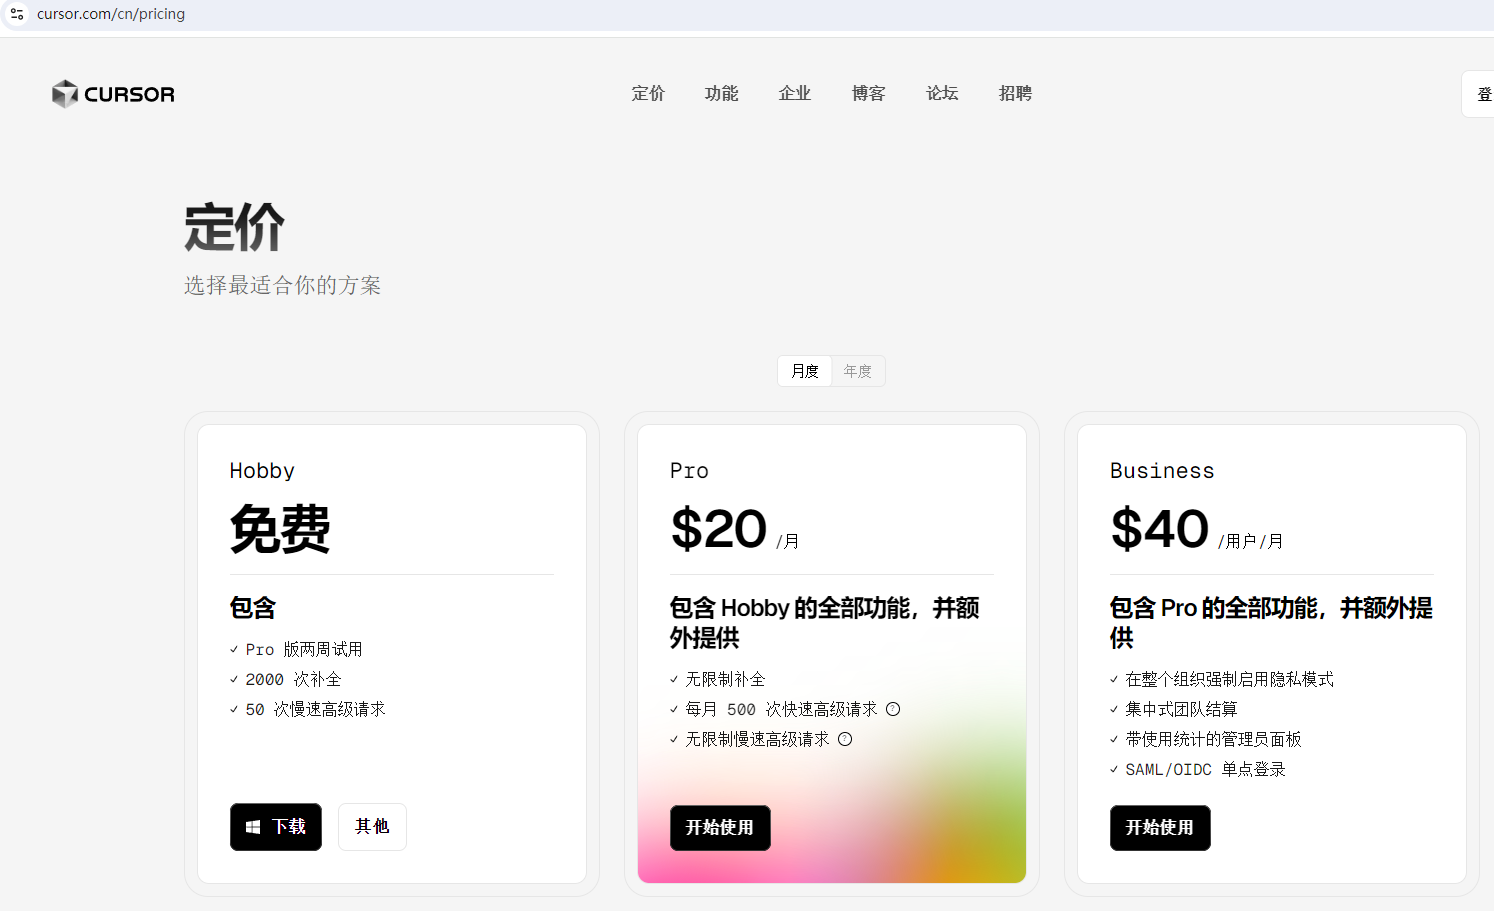The height and width of the screenshot is (911, 1494).
Task: Click the subtitle 选择最适合你的方案
Action: [283, 285]
